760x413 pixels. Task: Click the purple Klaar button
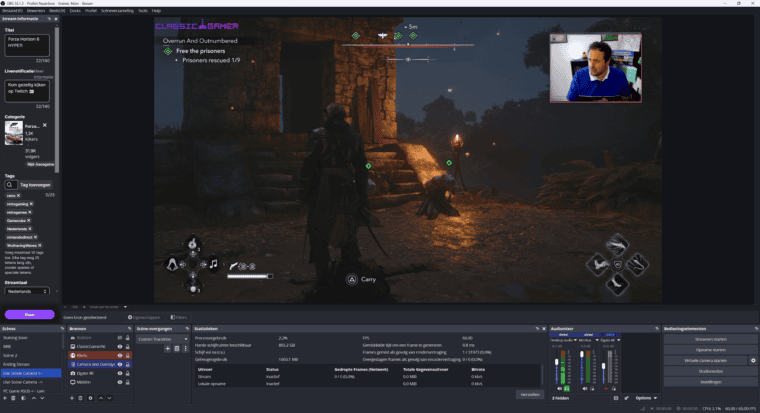pos(30,315)
